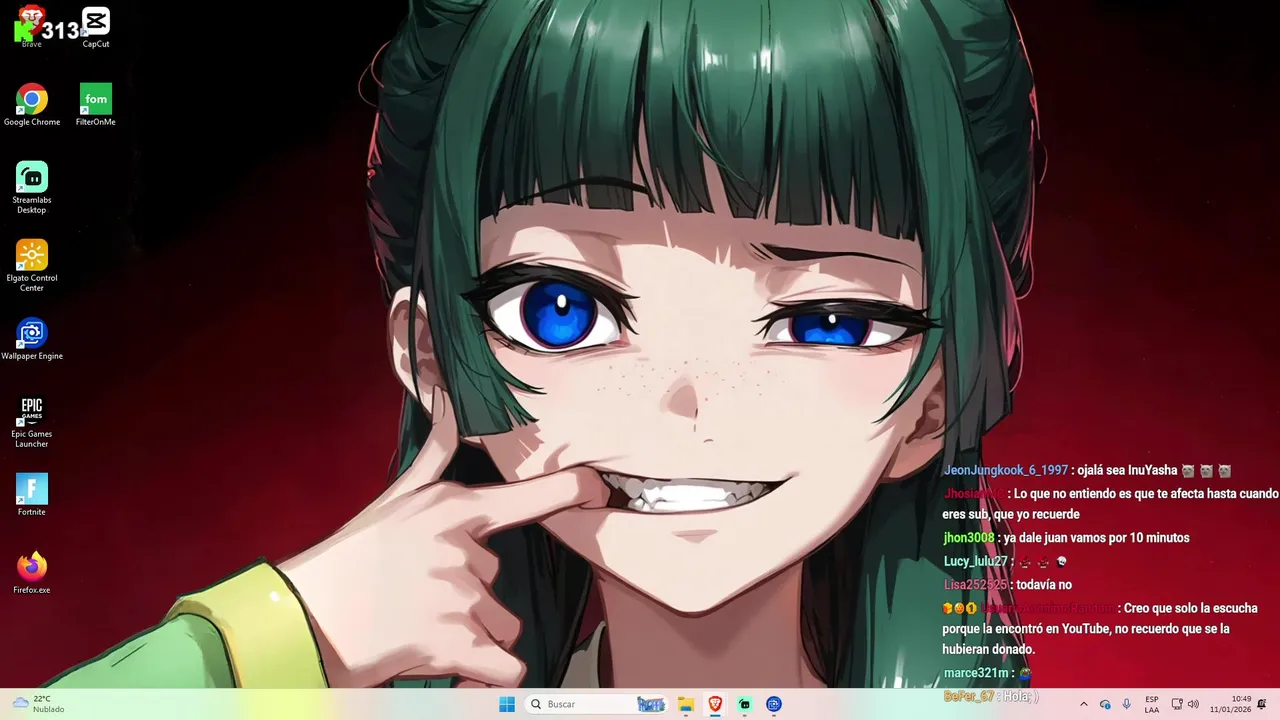Screen dimensions: 1280x720
Task: Open the notification bell icon
Action: coord(1262,704)
